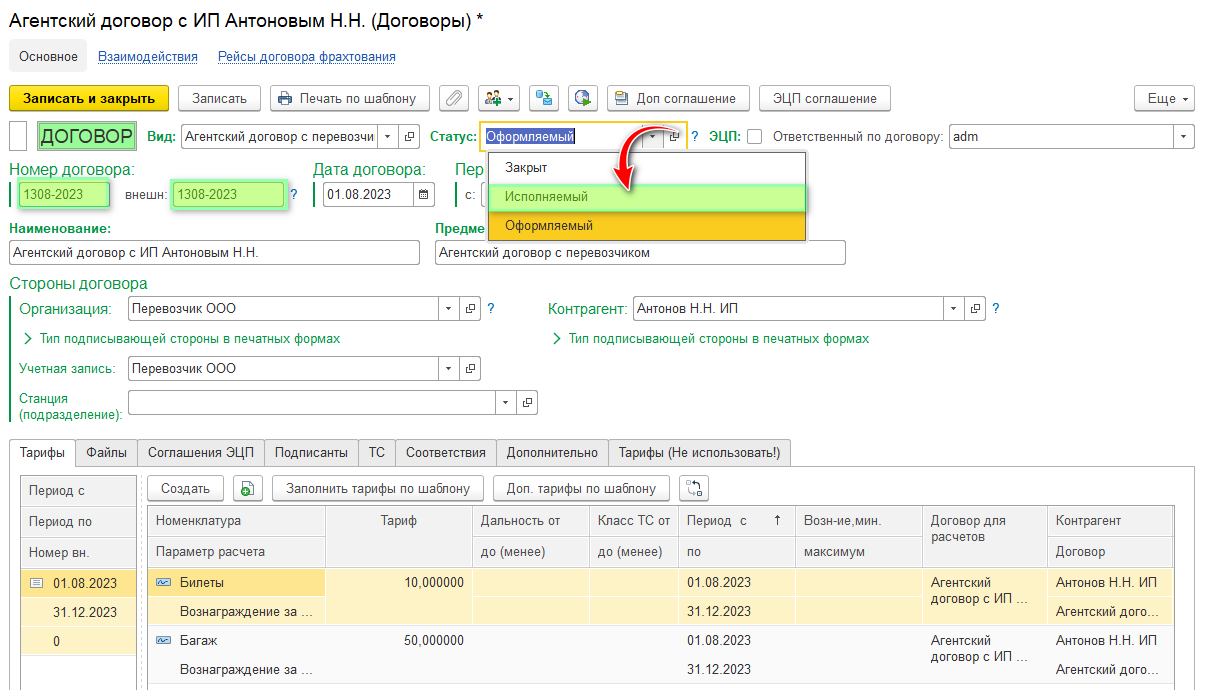Click the data exchange icon in toolbar
1212x690 pixels.
544,98
